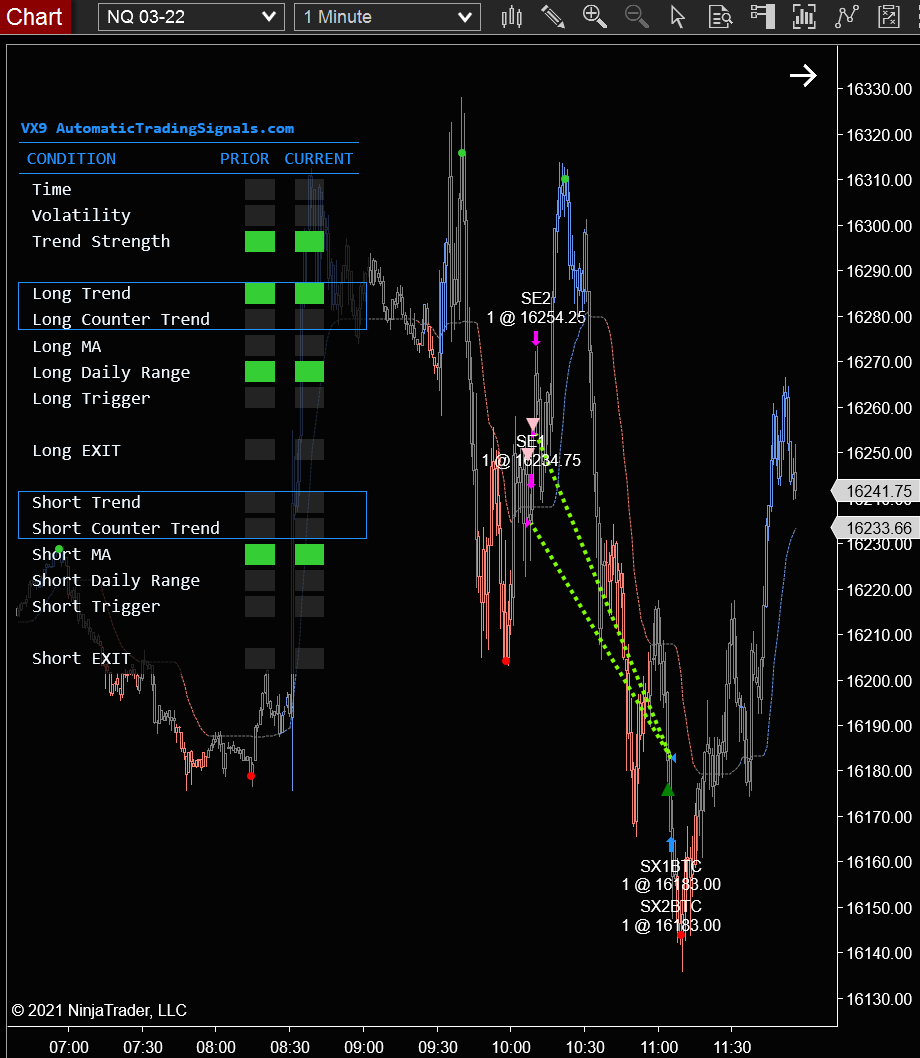This screenshot has height=1058, width=920.
Task: Toggle the Short MA CURRENT green box
Action: (x=309, y=554)
